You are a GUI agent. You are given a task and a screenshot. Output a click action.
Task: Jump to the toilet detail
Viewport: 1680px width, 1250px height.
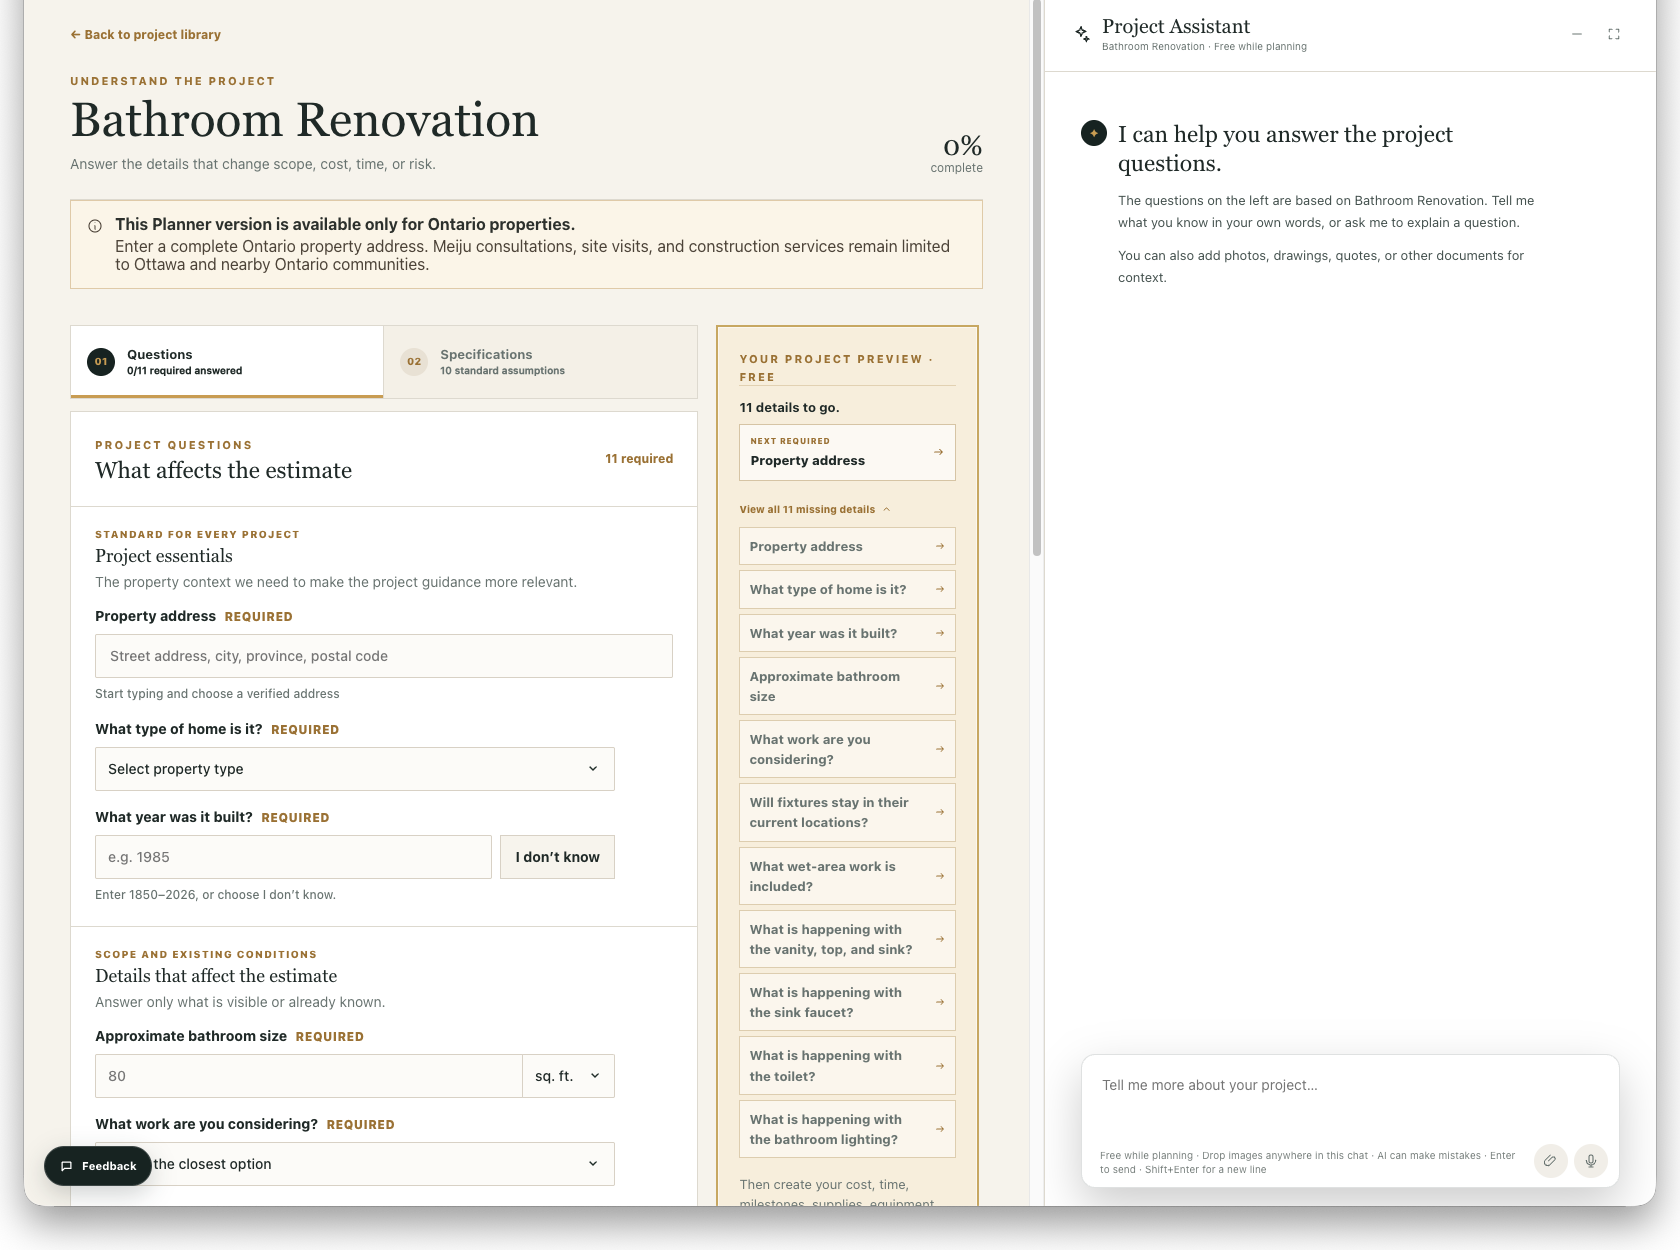pos(847,1066)
